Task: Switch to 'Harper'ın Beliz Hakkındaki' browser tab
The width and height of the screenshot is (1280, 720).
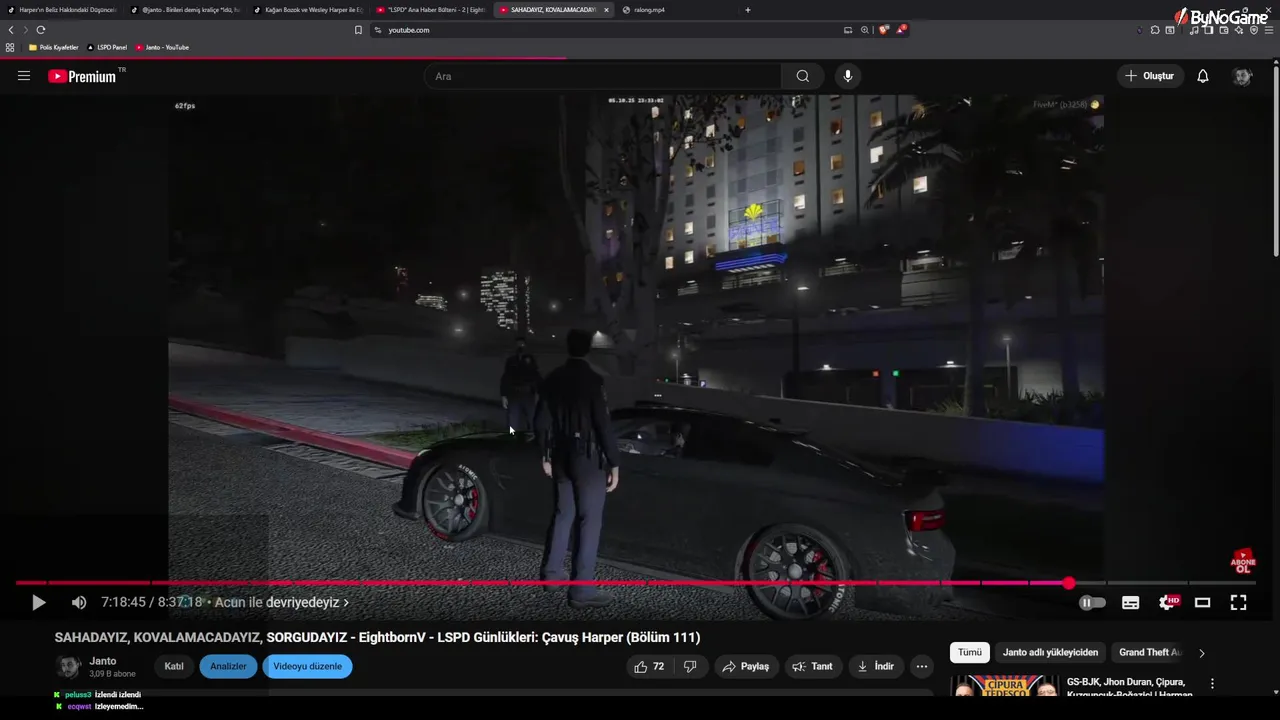Action: point(62,10)
